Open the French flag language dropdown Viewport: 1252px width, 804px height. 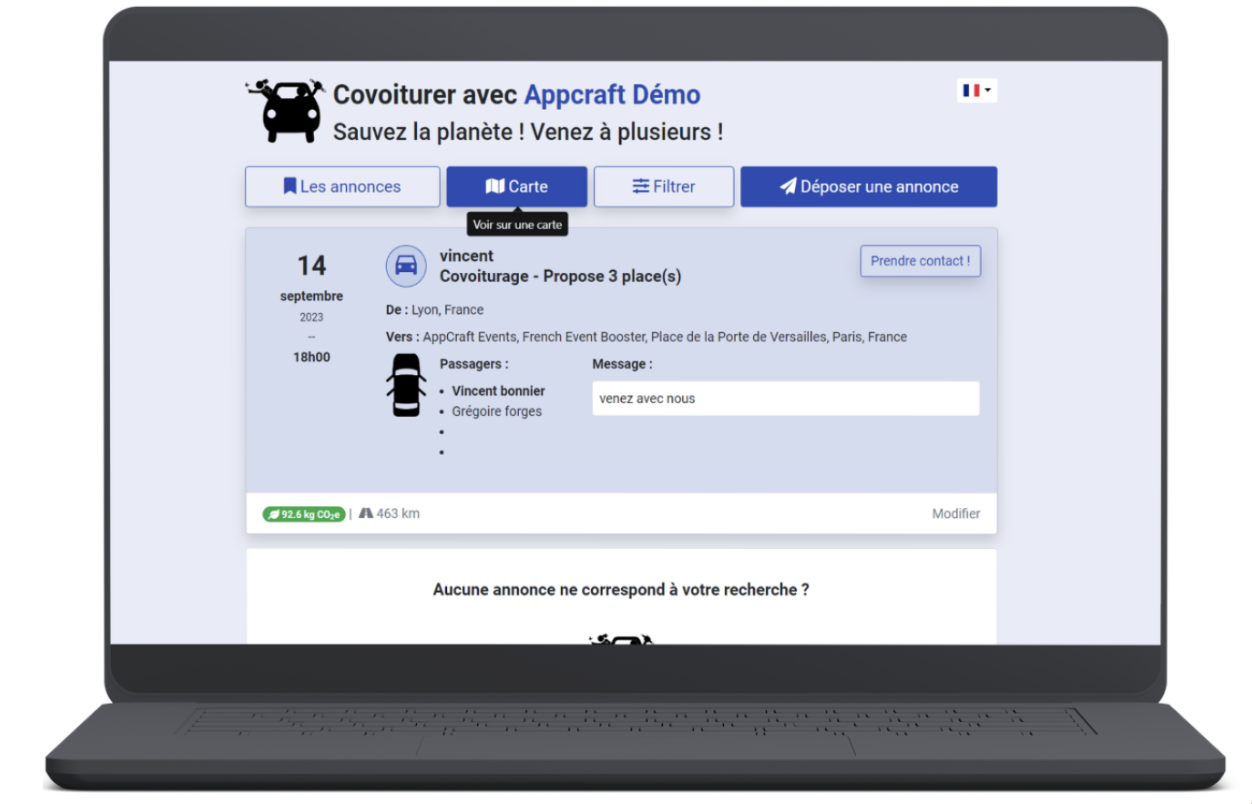click(x=977, y=91)
